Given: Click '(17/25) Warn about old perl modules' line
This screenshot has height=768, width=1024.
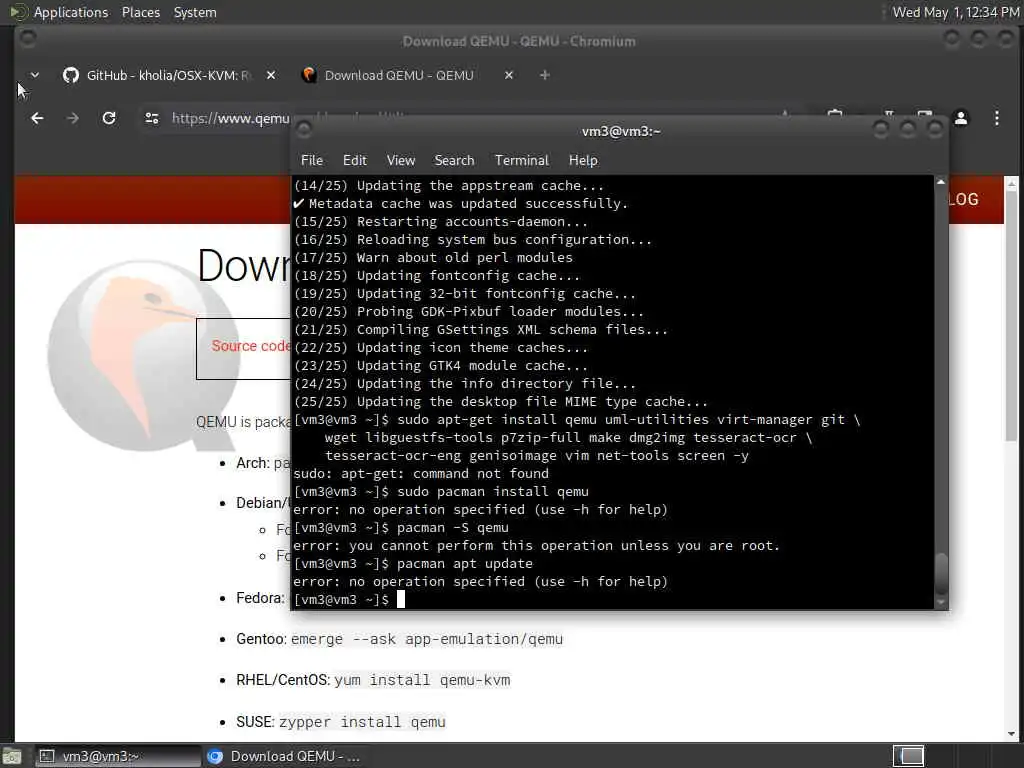Looking at the screenshot, I should pyautogui.click(x=433, y=257).
